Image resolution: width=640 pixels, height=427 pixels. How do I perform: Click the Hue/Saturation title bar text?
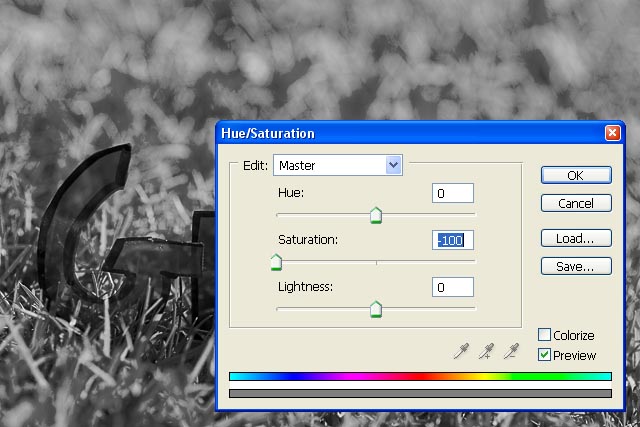point(268,133)
